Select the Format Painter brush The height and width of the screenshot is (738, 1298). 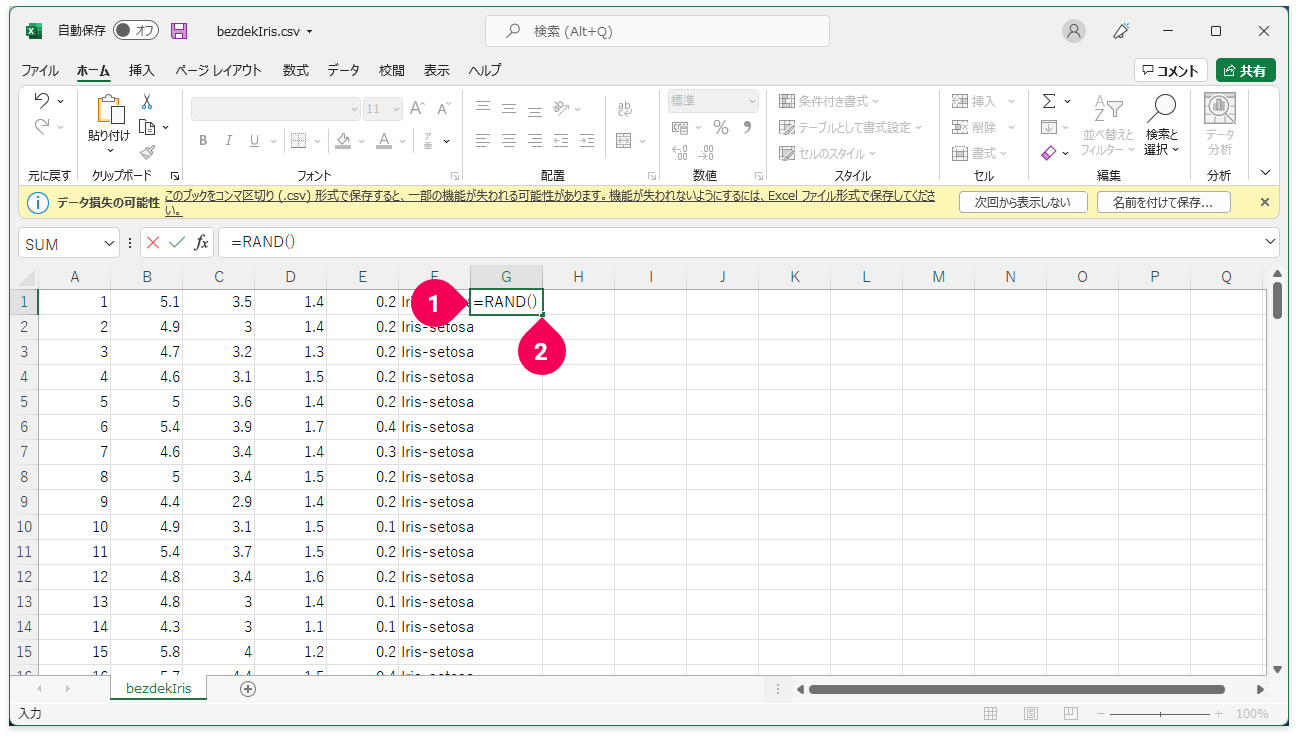point(147,152)
